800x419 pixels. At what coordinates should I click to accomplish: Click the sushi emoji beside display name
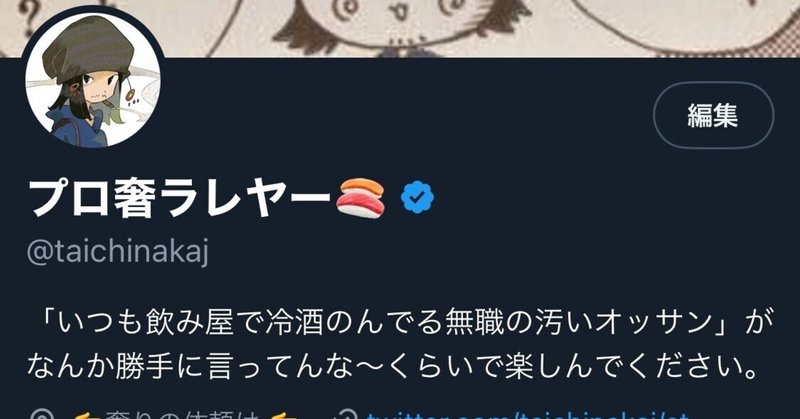tap(360, 197)
